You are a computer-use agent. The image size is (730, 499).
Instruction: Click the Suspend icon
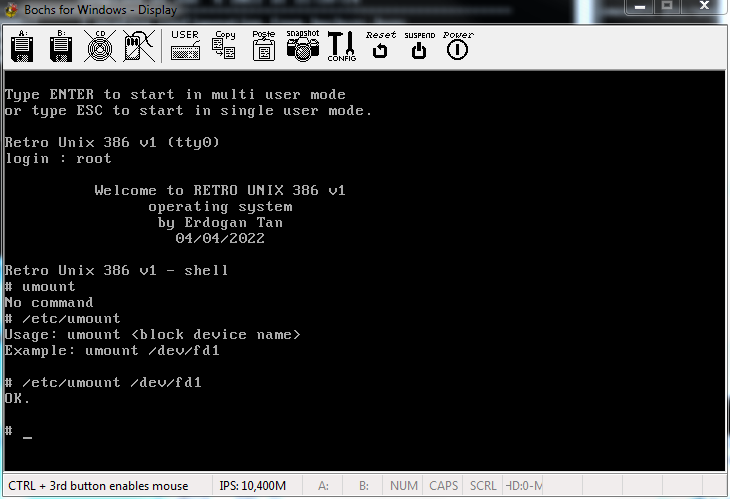(x=419, y=46)
